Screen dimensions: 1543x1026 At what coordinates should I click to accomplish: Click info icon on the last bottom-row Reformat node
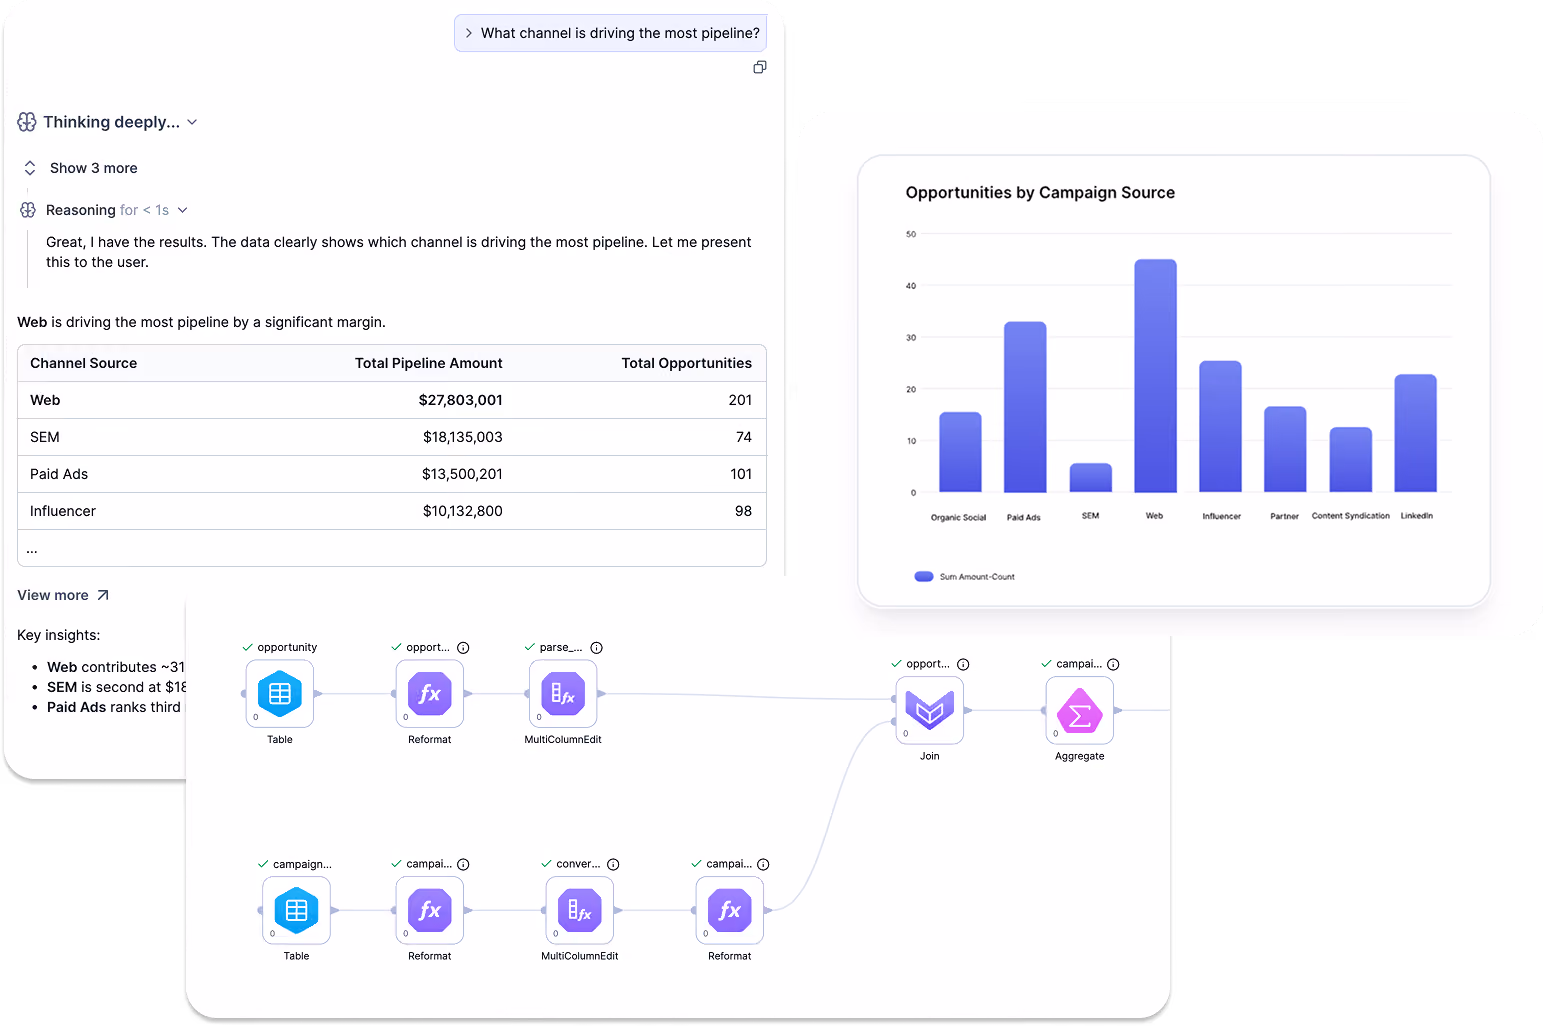coord(763,864)
